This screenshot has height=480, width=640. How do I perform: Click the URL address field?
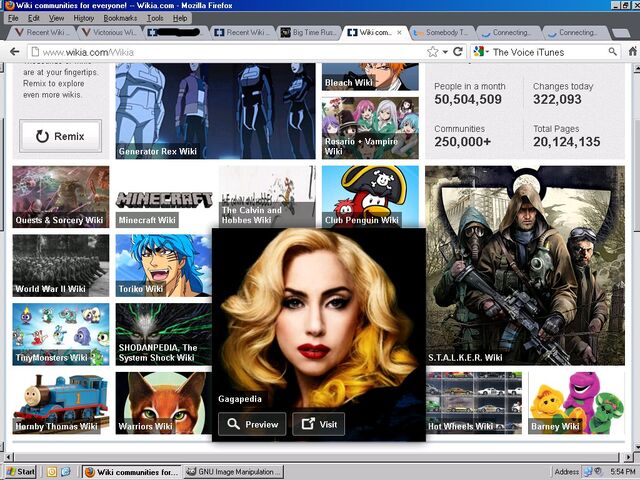[227, 52]
